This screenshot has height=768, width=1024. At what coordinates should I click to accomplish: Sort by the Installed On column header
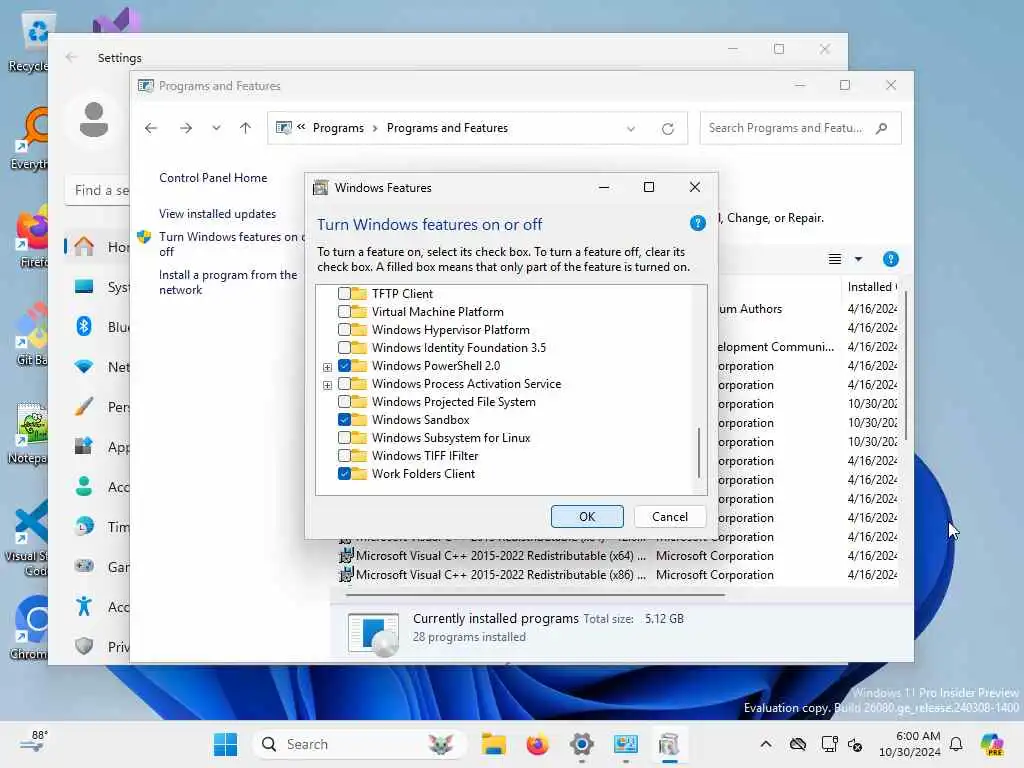872,287
